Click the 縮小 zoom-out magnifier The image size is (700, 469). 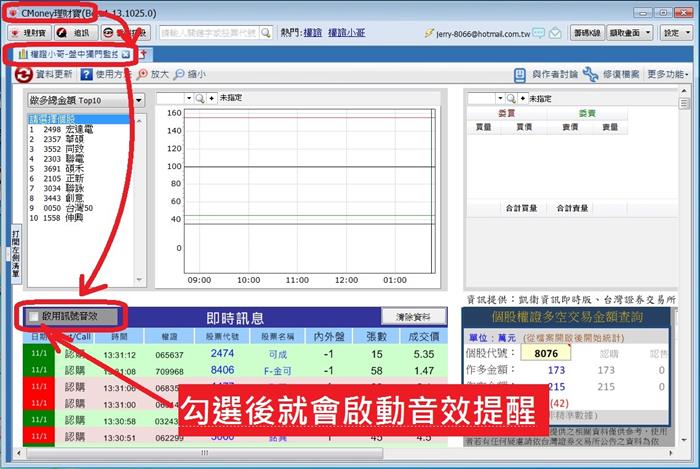179,74
